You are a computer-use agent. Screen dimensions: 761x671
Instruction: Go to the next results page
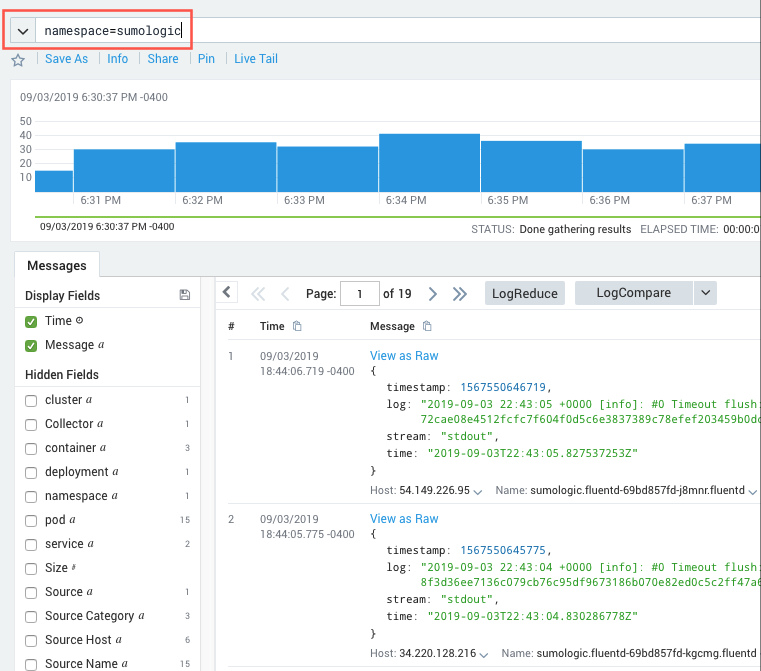(x=433, y=294)
